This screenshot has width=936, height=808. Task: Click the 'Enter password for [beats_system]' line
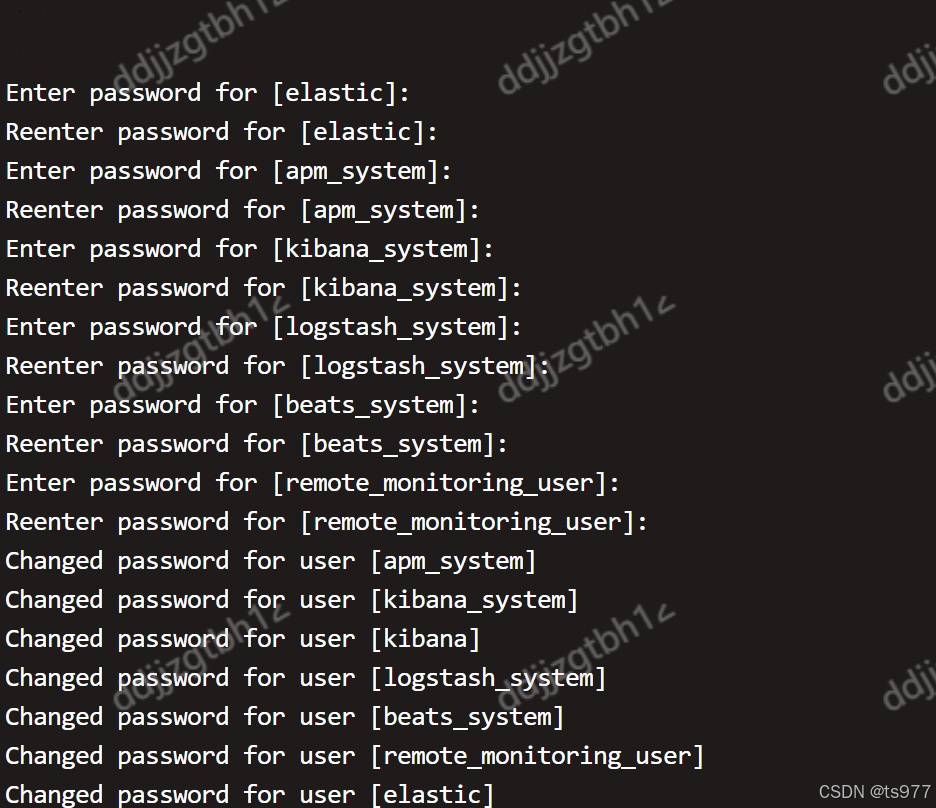(242, 405)
